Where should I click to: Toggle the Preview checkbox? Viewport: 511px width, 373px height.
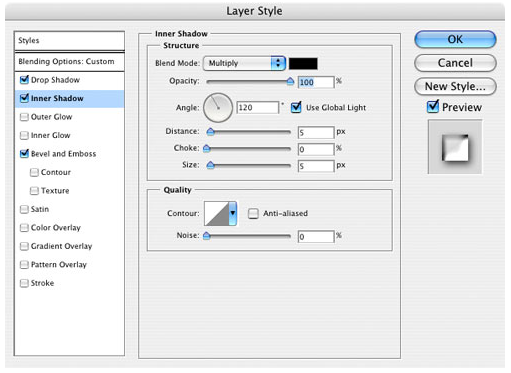tap(433, 107)
